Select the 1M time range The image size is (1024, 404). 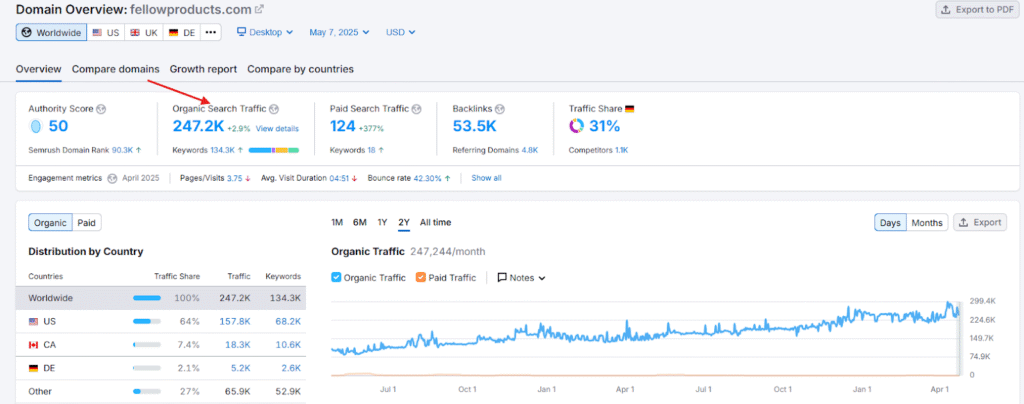(x=337, y=223)
